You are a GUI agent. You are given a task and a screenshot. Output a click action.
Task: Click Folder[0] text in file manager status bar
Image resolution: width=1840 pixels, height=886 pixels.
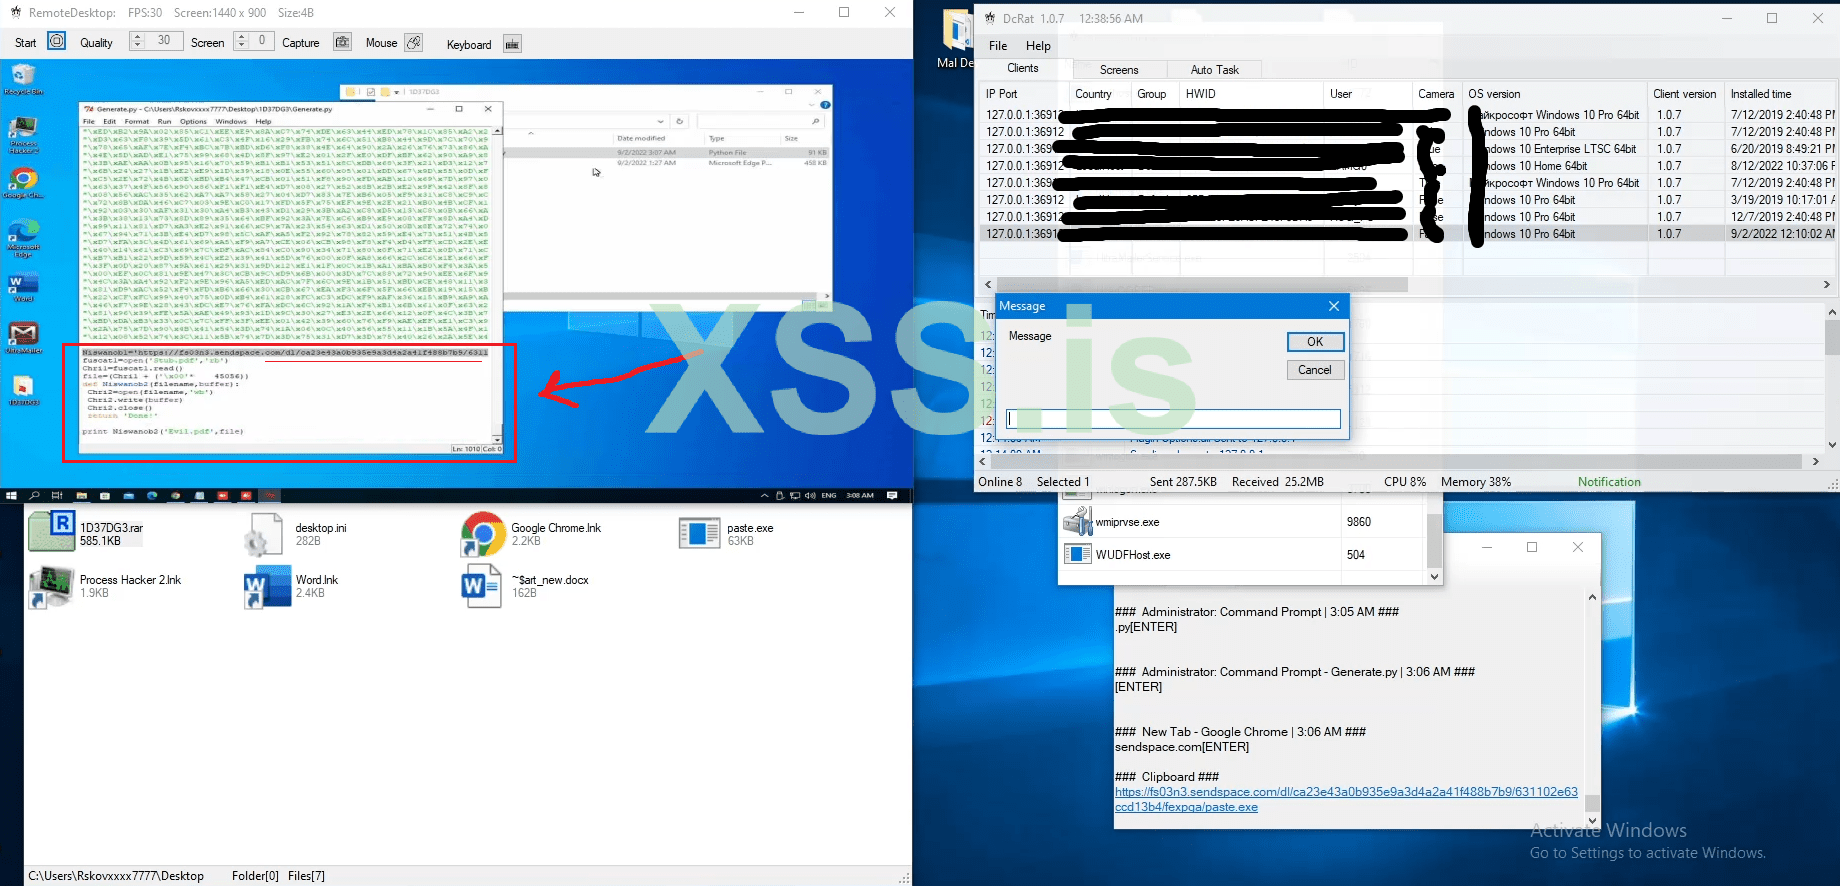click(x=255, y=876)
